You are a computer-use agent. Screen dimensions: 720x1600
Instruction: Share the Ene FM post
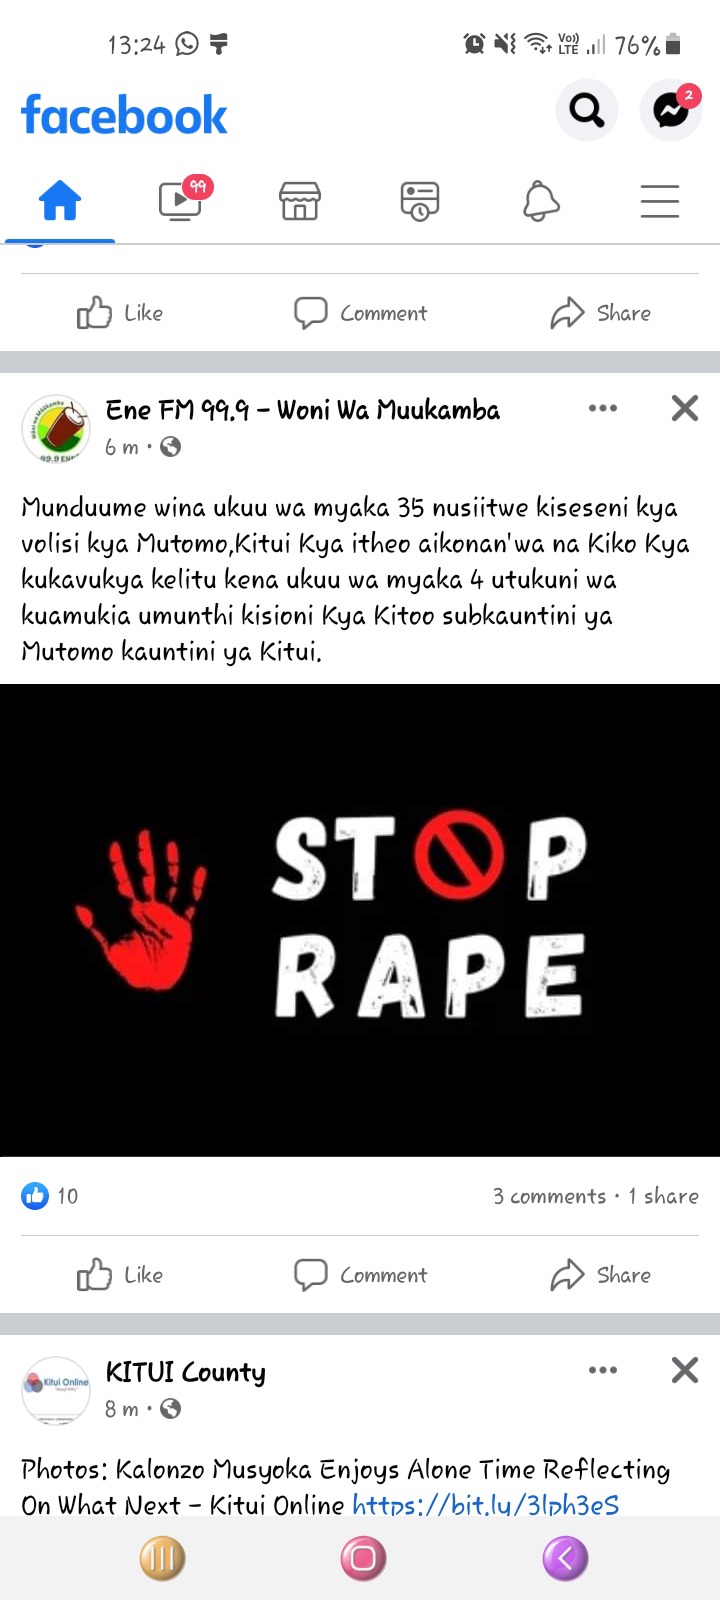coord(600,1275)
